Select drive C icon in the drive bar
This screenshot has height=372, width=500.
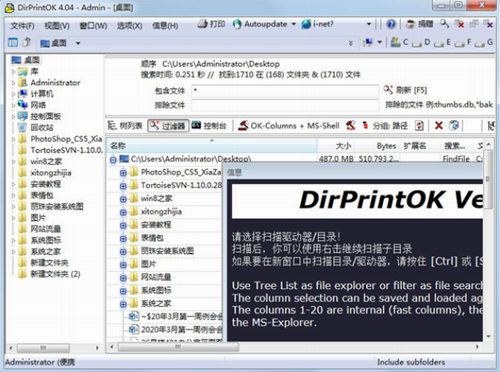click(x=396, y=42)
